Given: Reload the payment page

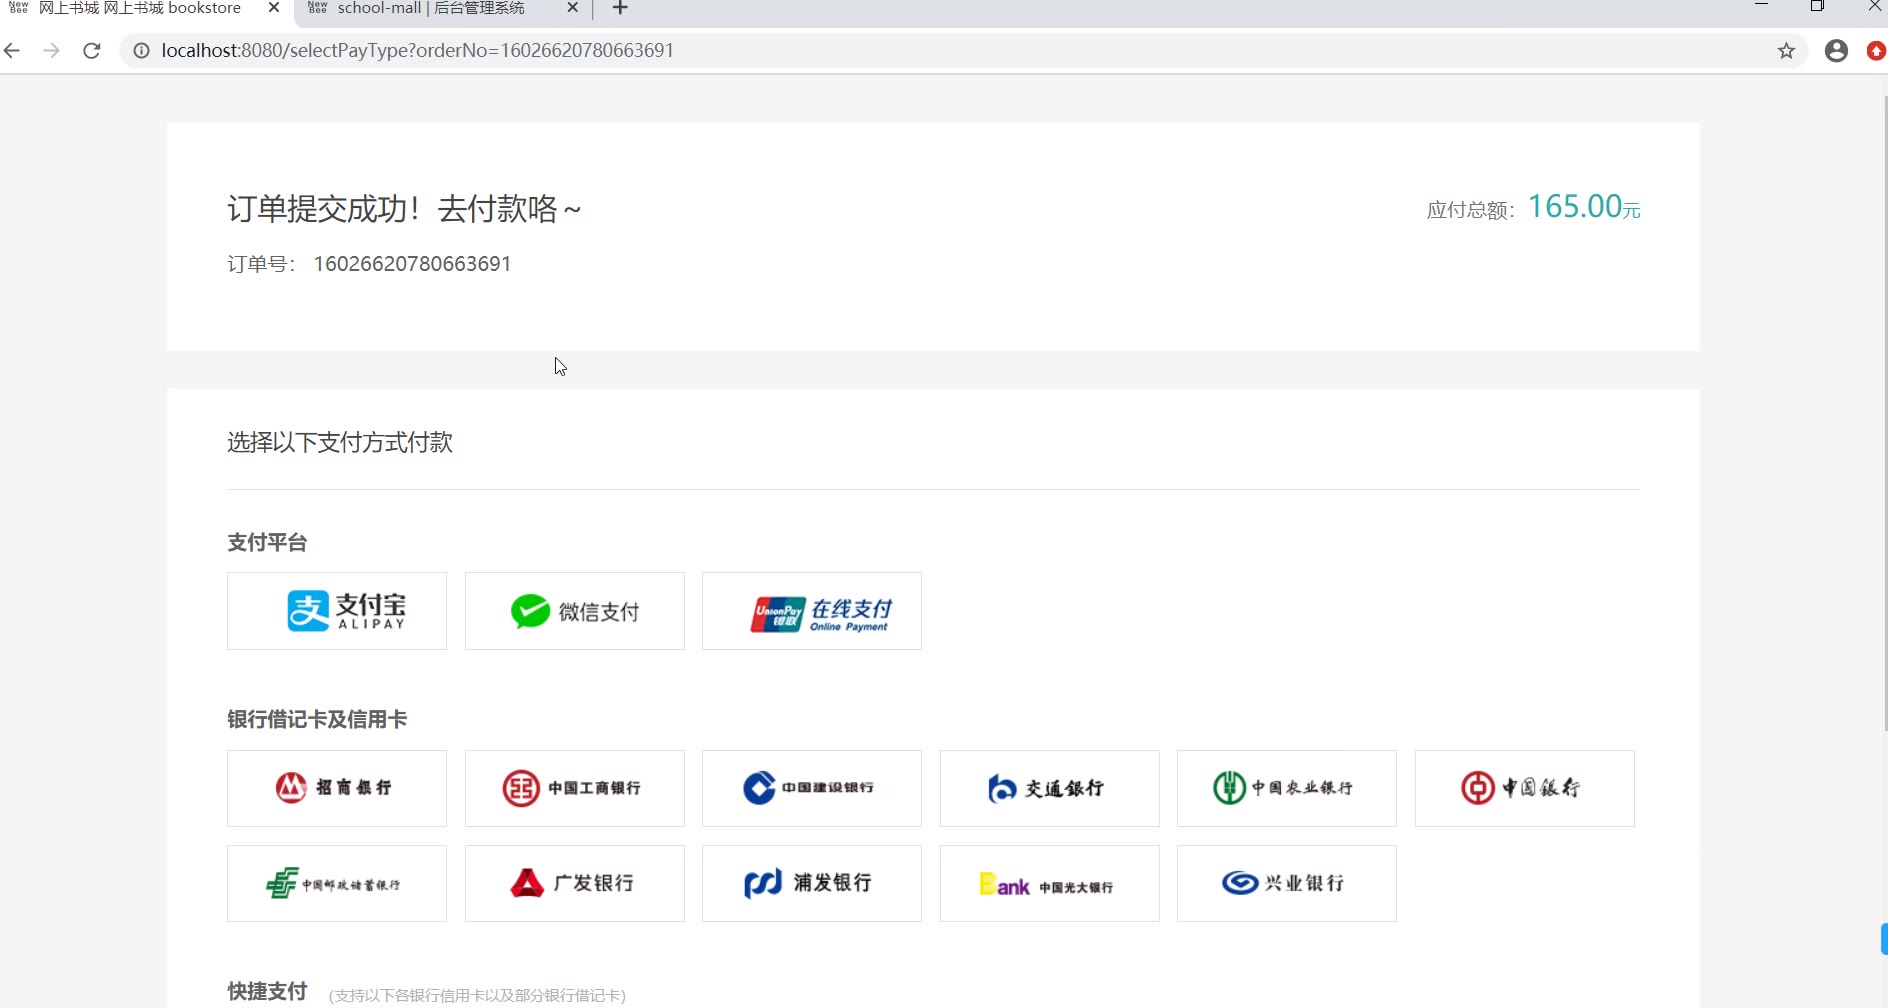Looking at the screenshot, I should click(x=92, y=51).
